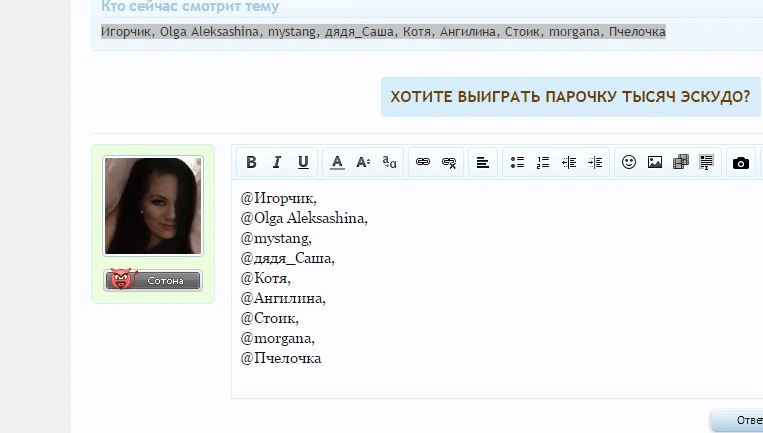Click the remove link icon
Screen dimensions: 763x433
click(449, 162)
